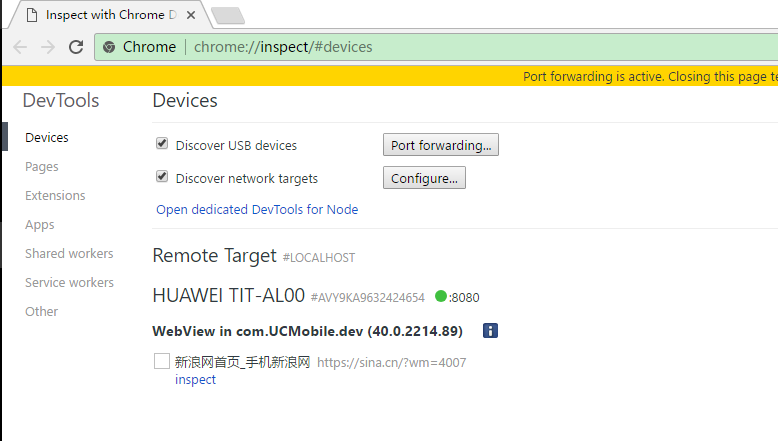The image size is (778, 441).
Task: Open dedicated DevTools for Node
Action: [x=257, y=210]
